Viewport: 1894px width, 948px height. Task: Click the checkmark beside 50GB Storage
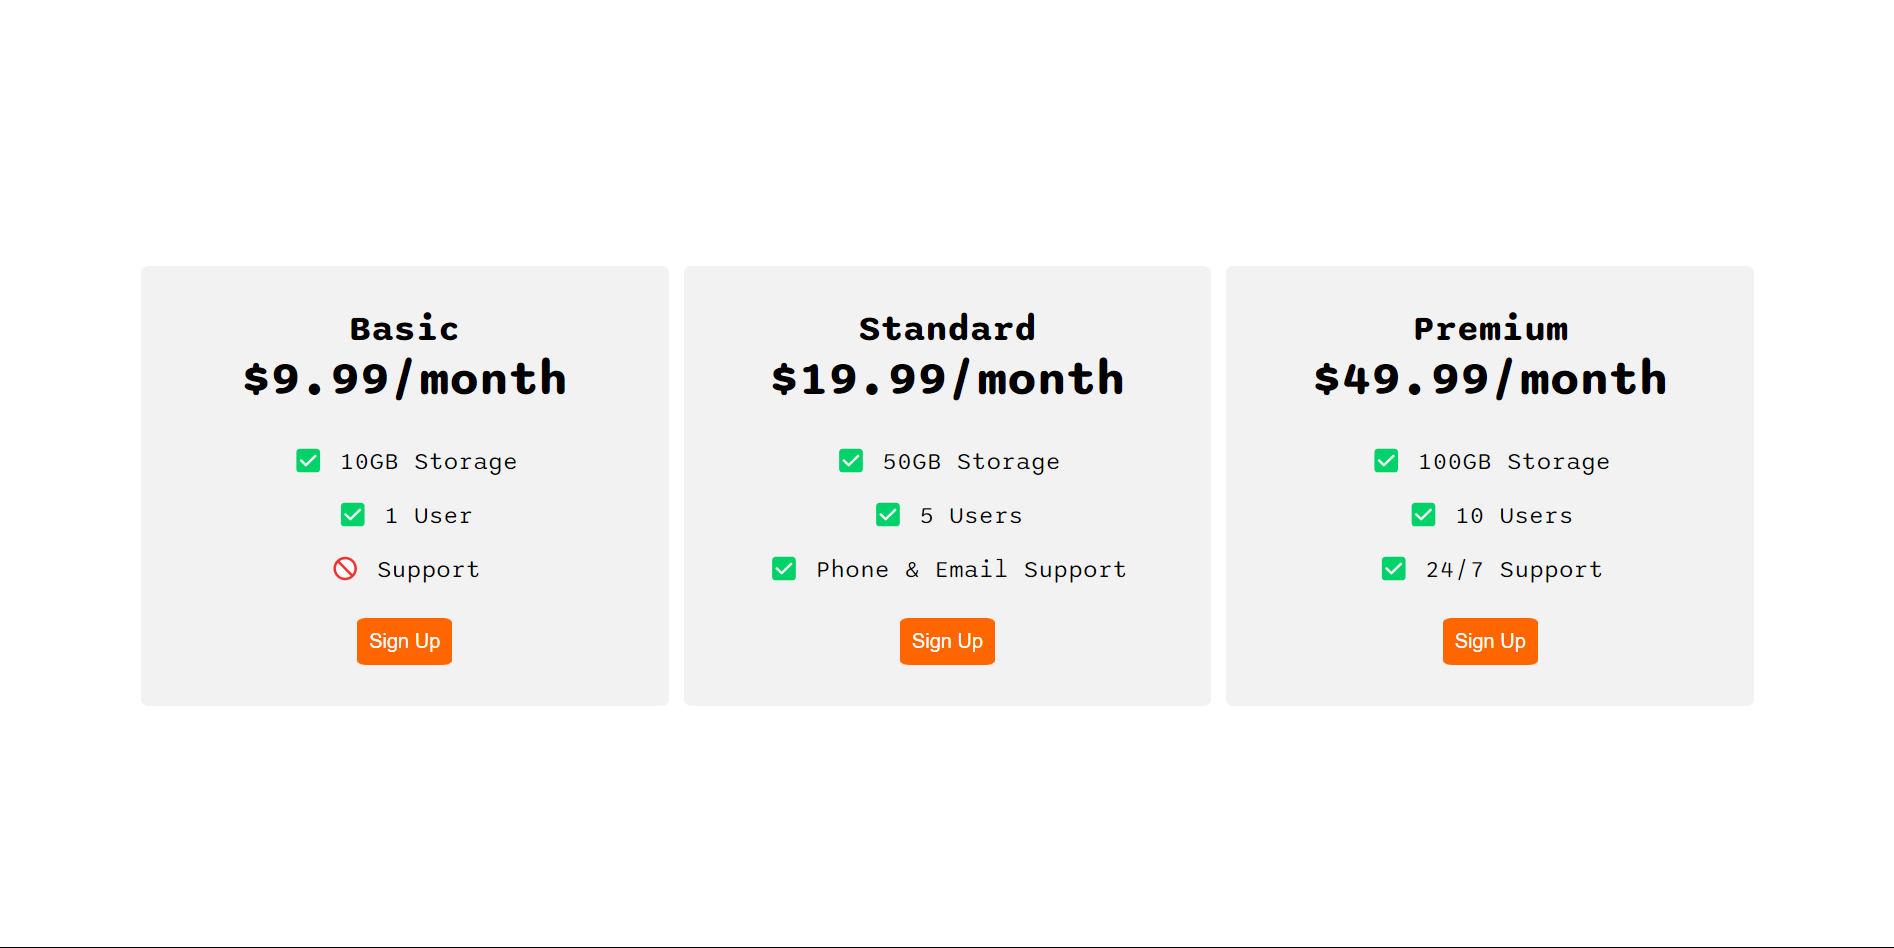coord(850,461)
